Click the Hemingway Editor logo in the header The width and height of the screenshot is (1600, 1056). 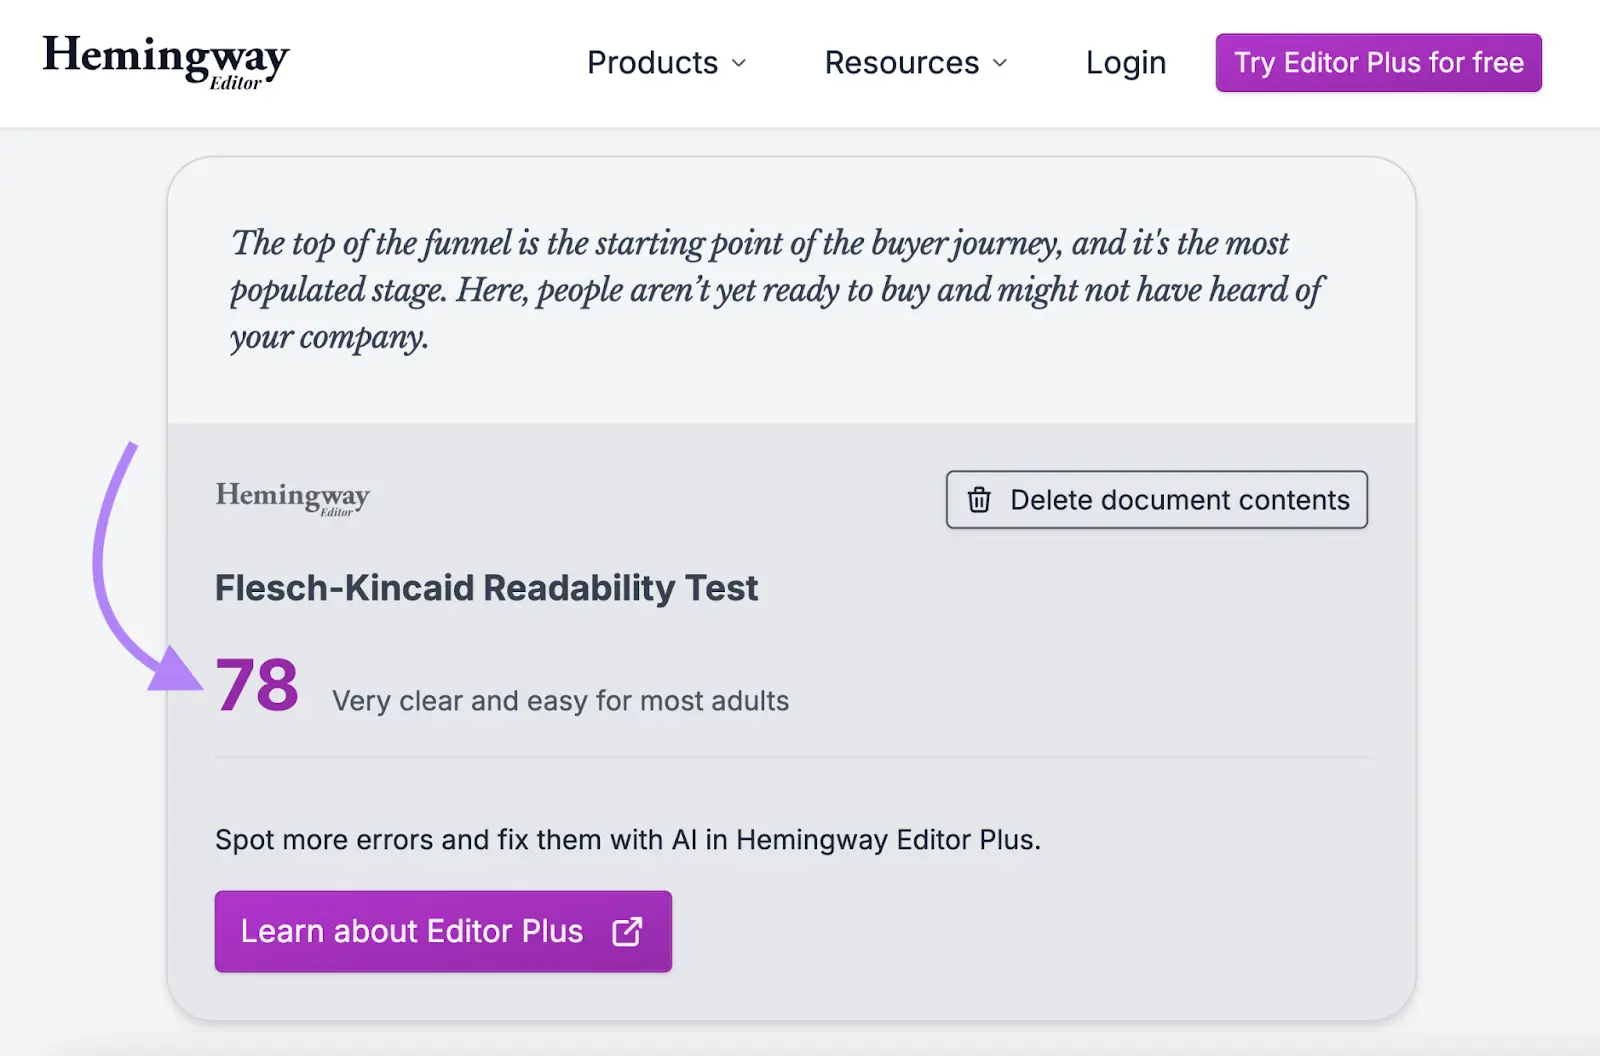click(x=165, y=62)
